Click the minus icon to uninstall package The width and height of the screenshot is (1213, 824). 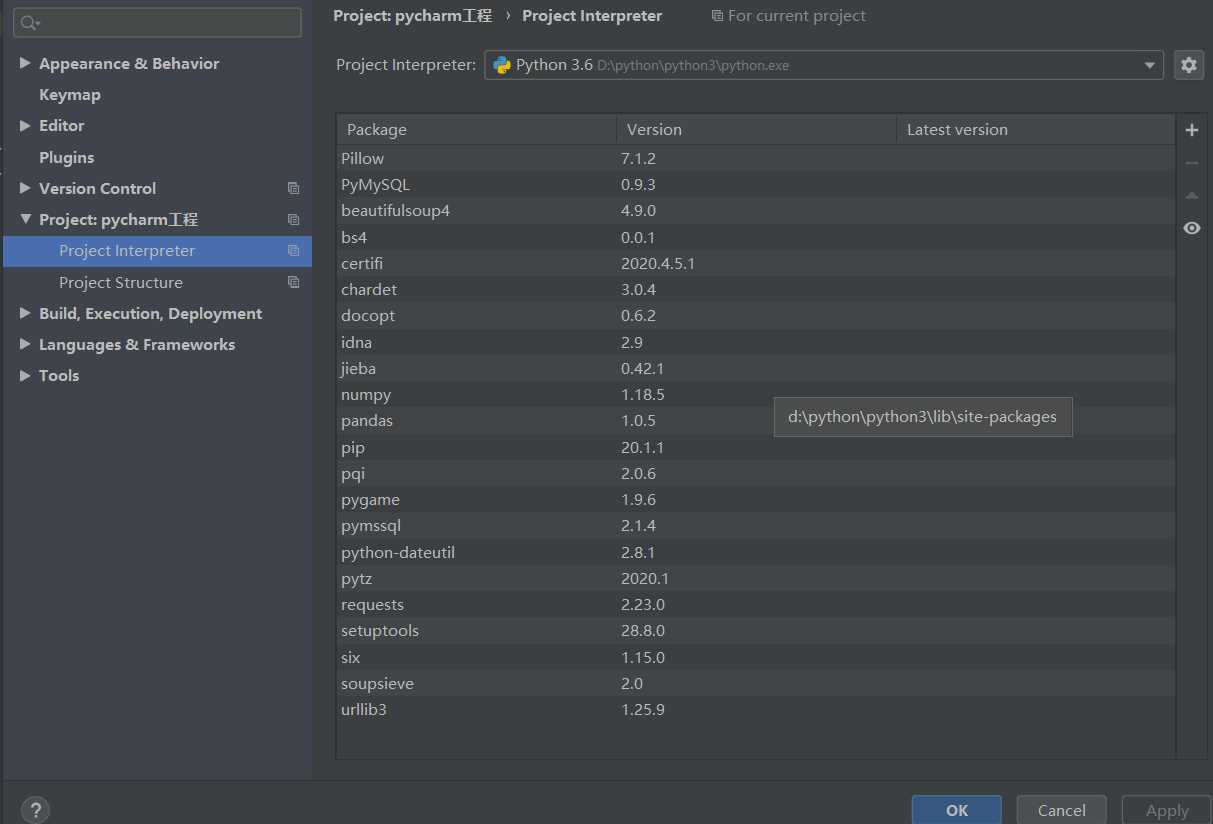[x=1191, y=163]
